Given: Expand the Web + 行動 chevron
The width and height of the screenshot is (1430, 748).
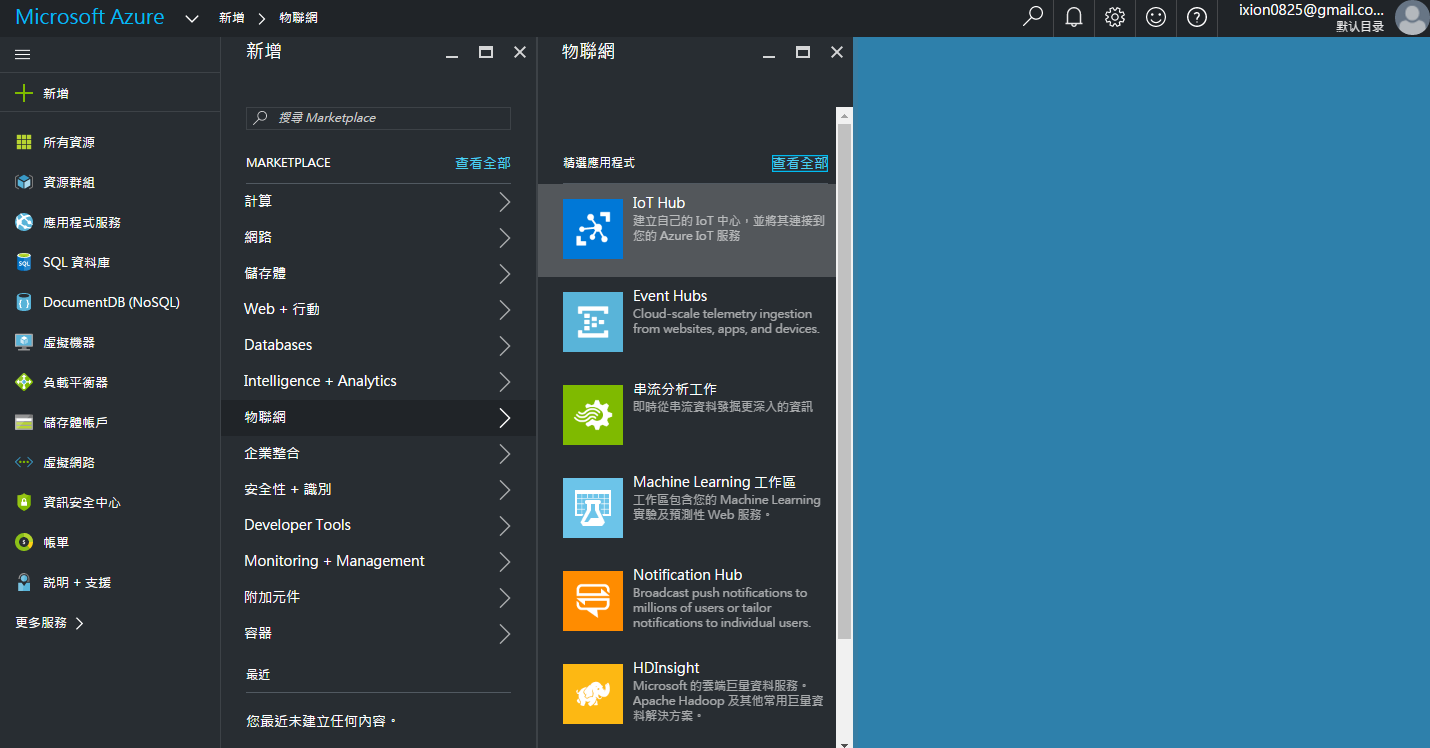Looking at the screenshot, I should click(x=504, y=310).
